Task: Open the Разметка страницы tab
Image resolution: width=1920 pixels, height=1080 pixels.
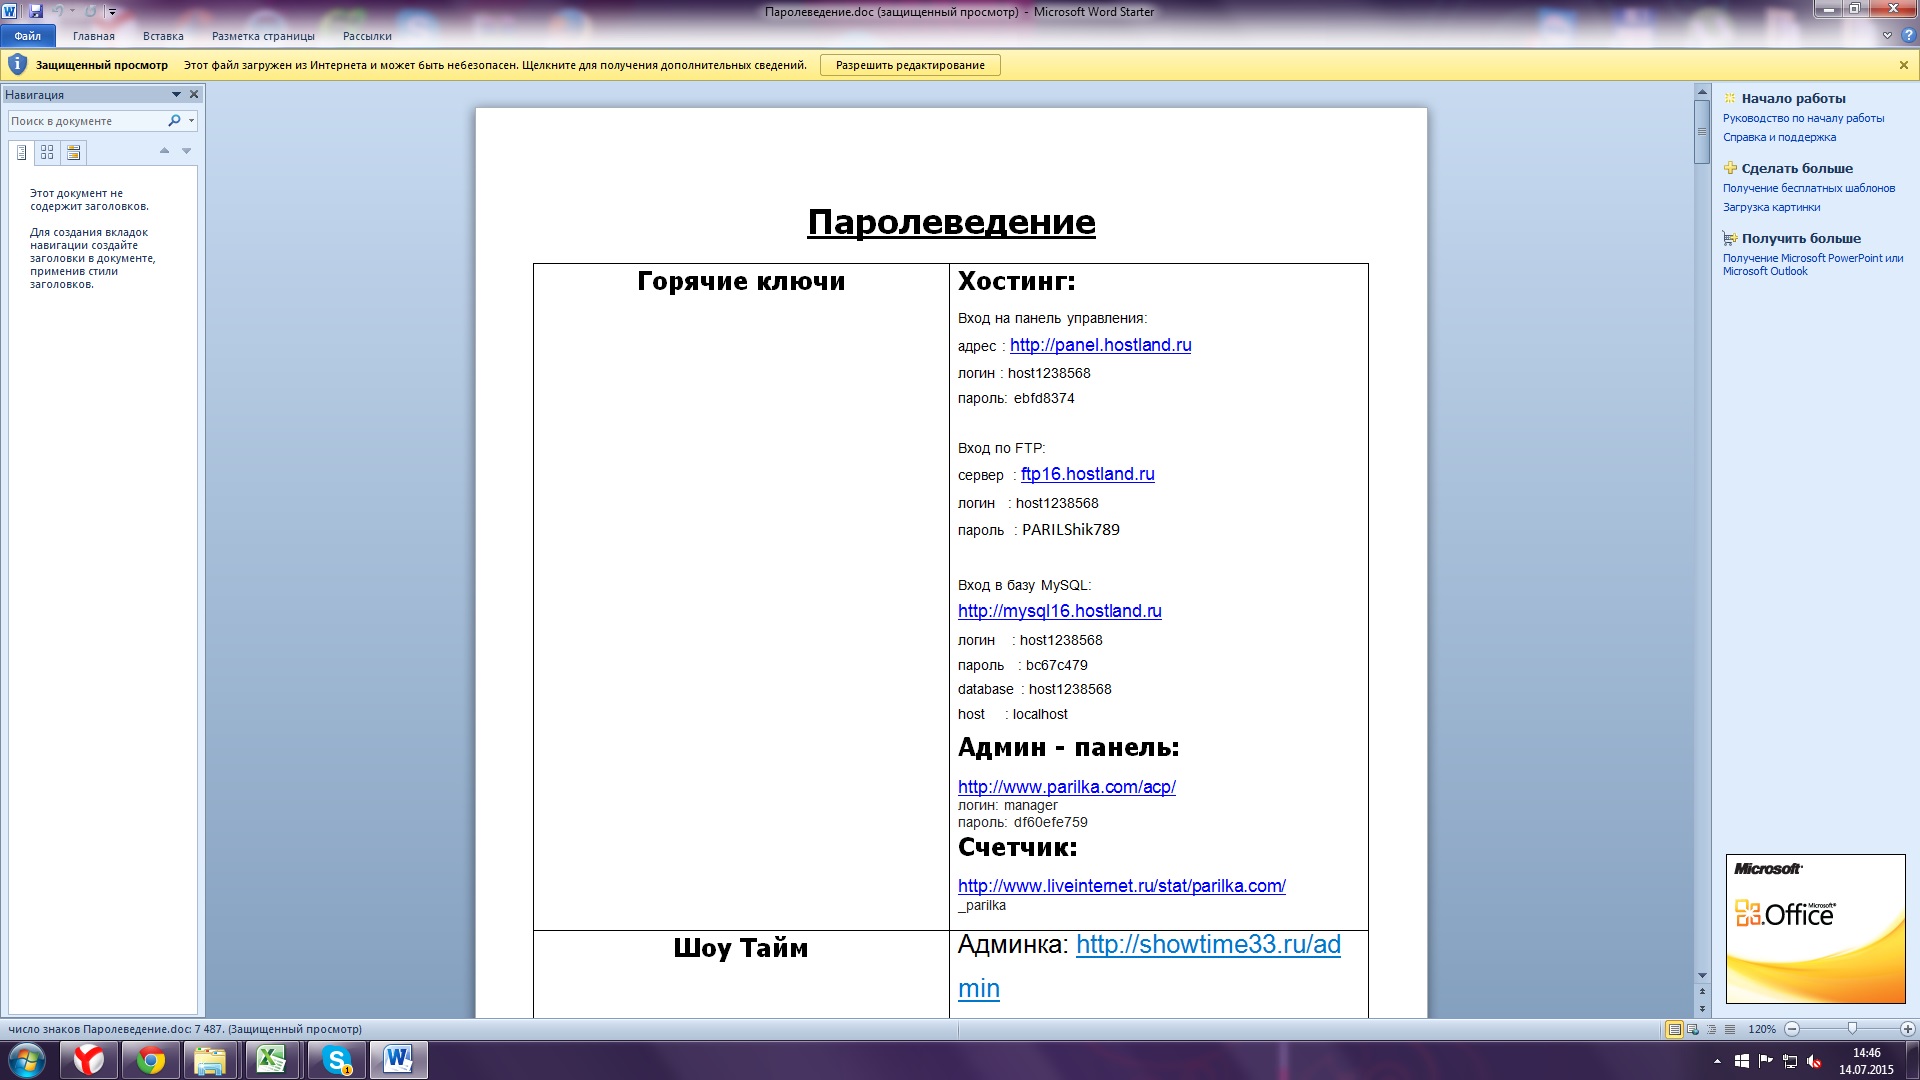Action: pos(263,36)
